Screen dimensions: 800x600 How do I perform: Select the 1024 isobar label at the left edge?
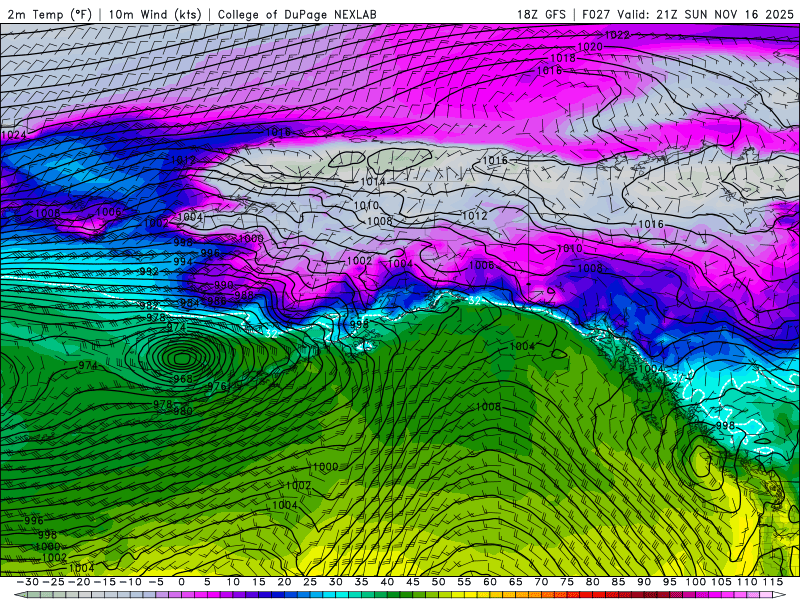pyautogui.click(x=14, y=135)
